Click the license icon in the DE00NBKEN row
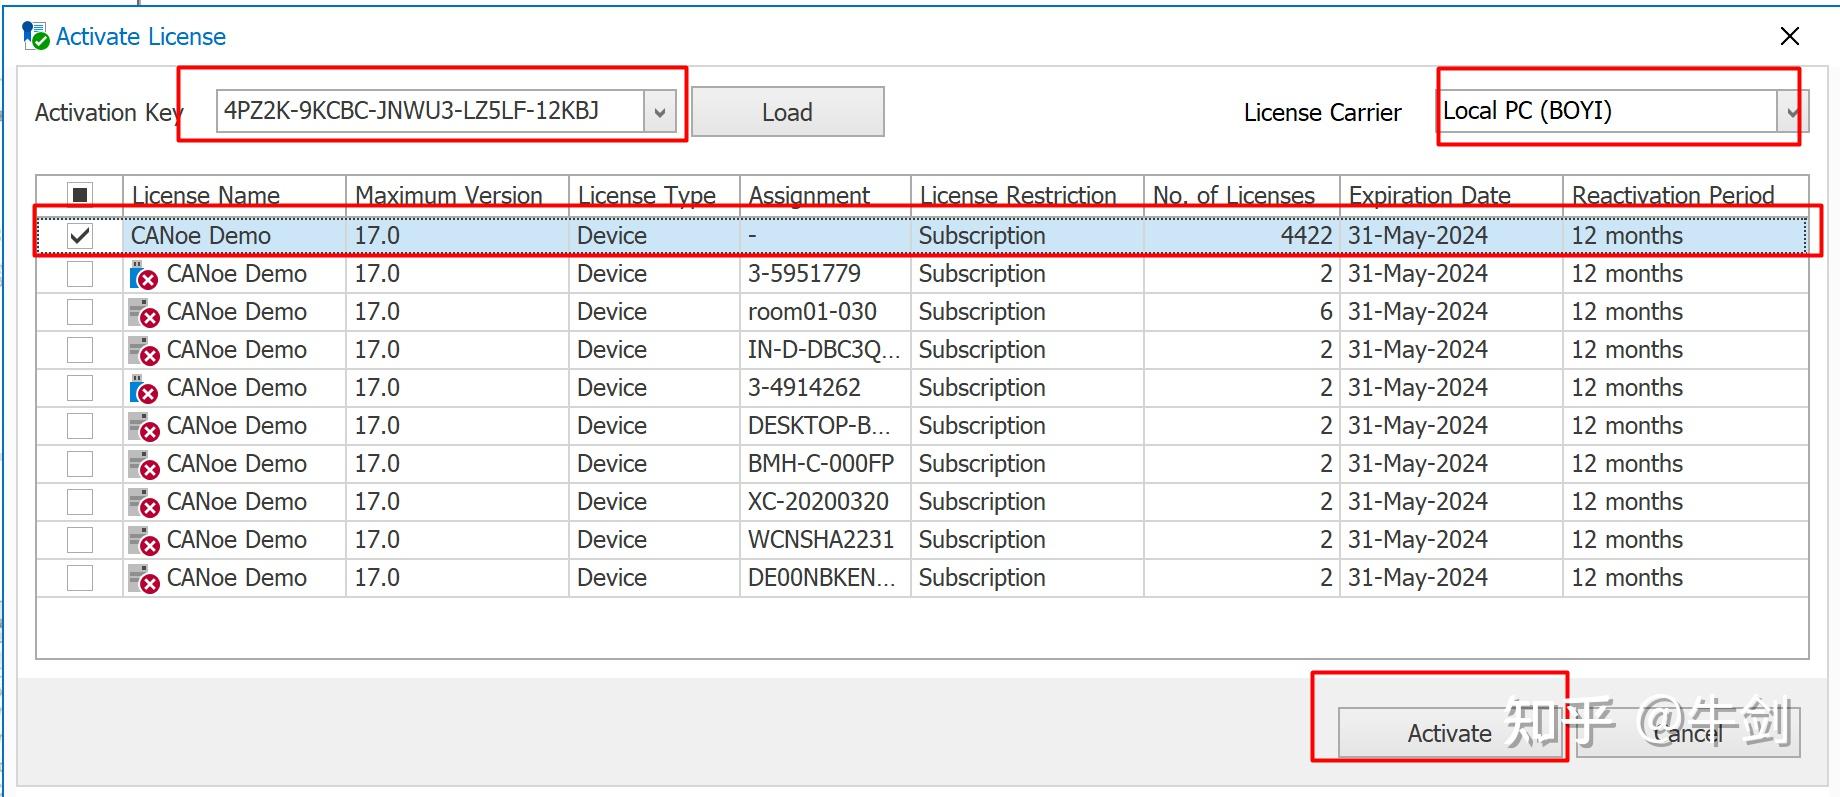The height and width of the screenshot is (797, 1840). pos(144,579)
